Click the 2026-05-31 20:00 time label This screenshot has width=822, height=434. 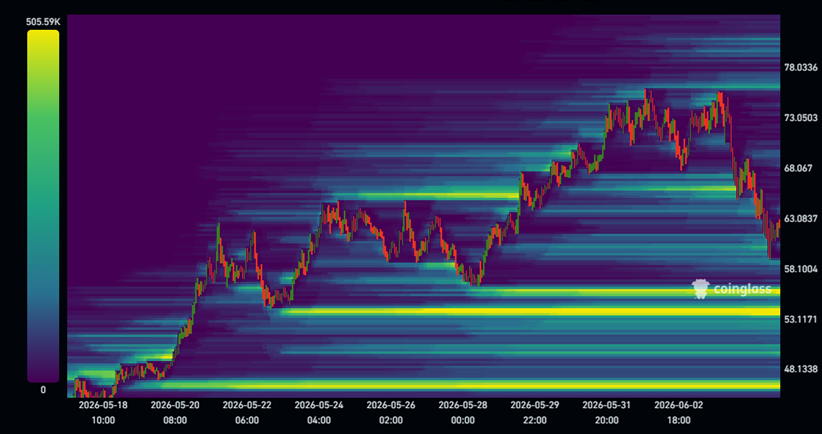pyautogui.click(x=607, y=413)
